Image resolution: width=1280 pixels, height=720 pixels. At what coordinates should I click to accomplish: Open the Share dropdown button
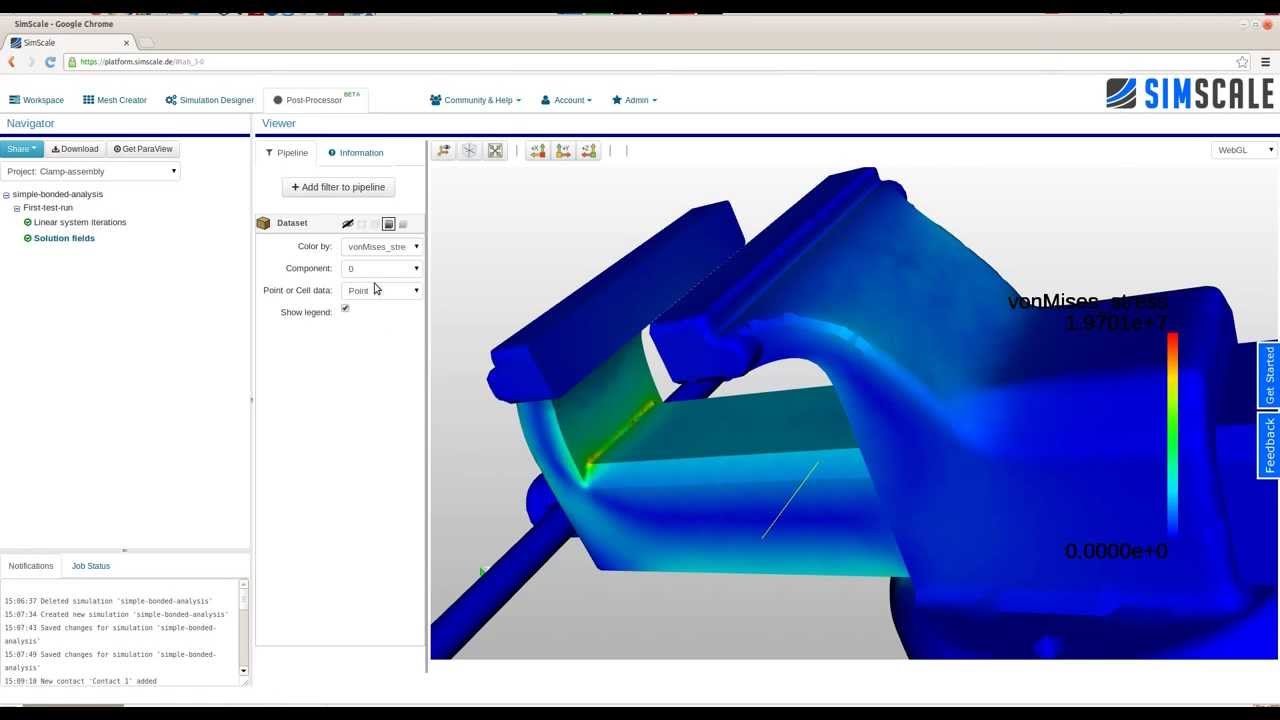coord(22,149)
